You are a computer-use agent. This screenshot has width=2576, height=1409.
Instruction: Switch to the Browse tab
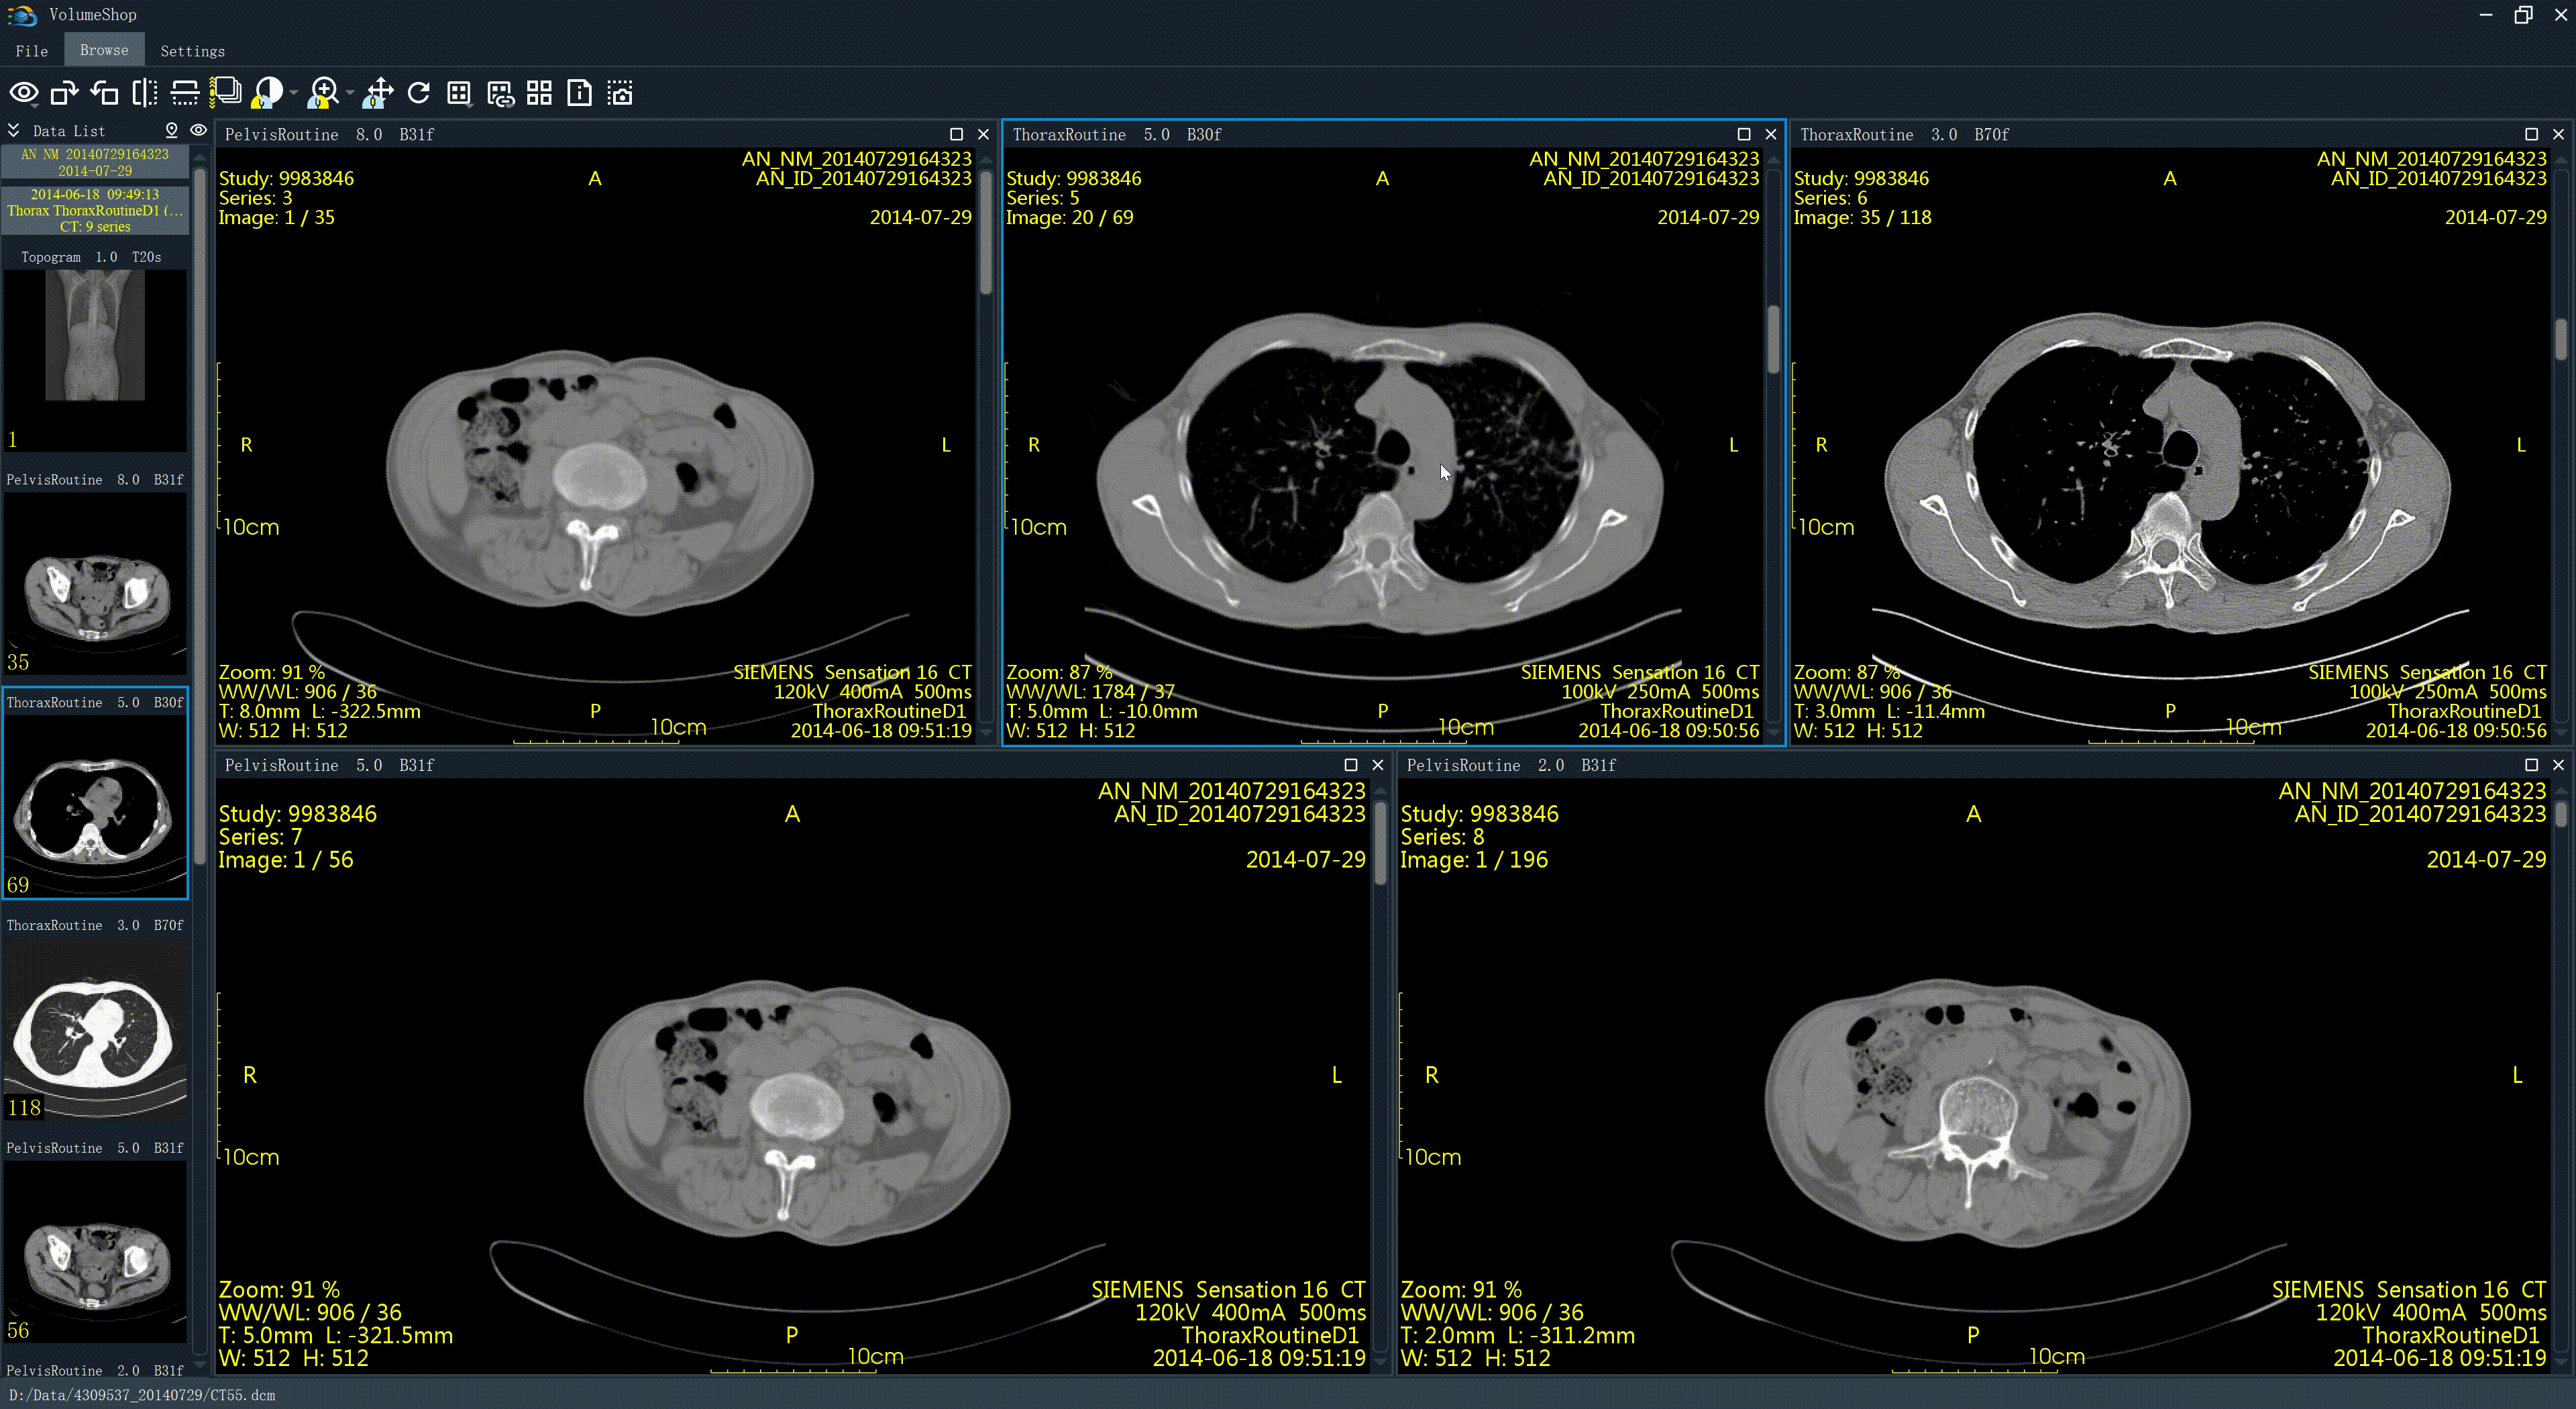[x=104, y=50]
